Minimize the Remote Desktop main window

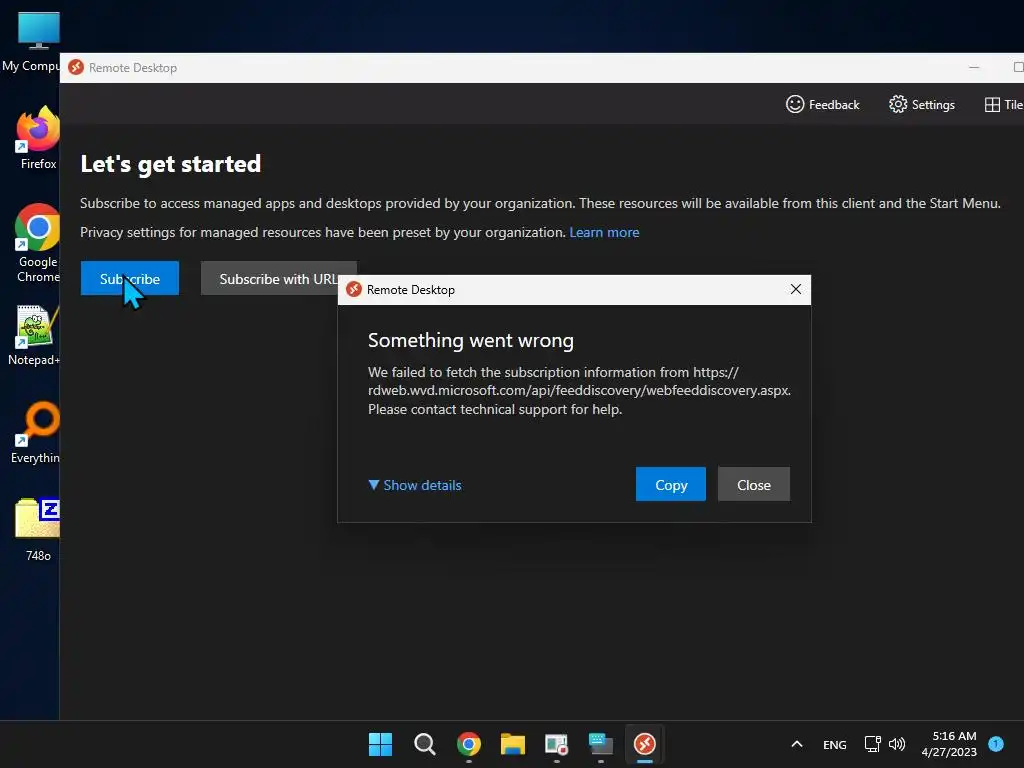pyautogui.click(x=974, y=67)
